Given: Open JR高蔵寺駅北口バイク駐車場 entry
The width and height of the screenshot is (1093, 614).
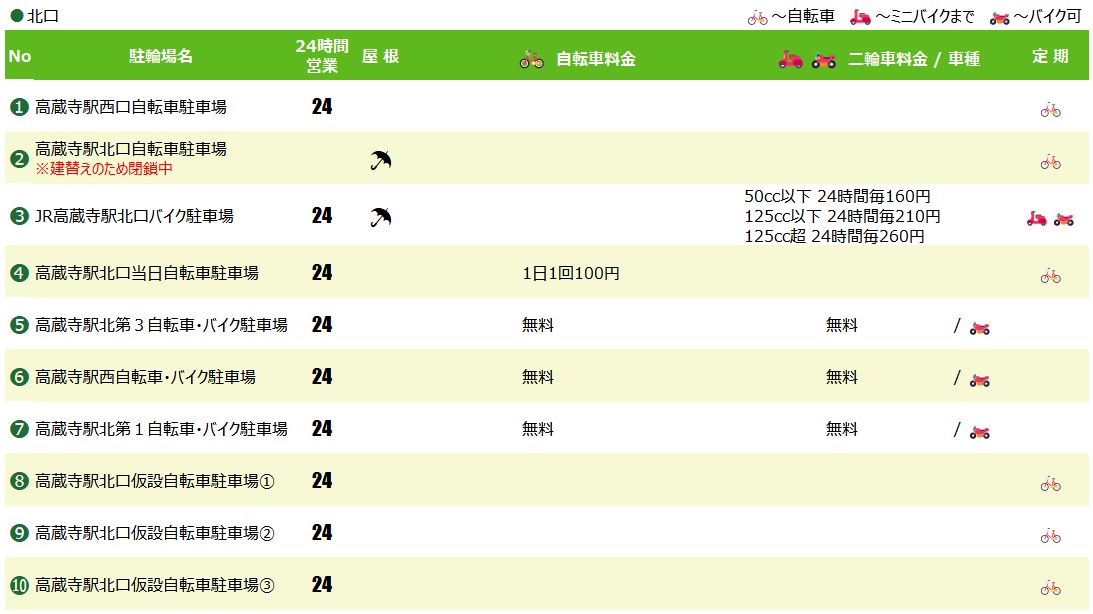Looking at the screenshot, I should point(135,216).
